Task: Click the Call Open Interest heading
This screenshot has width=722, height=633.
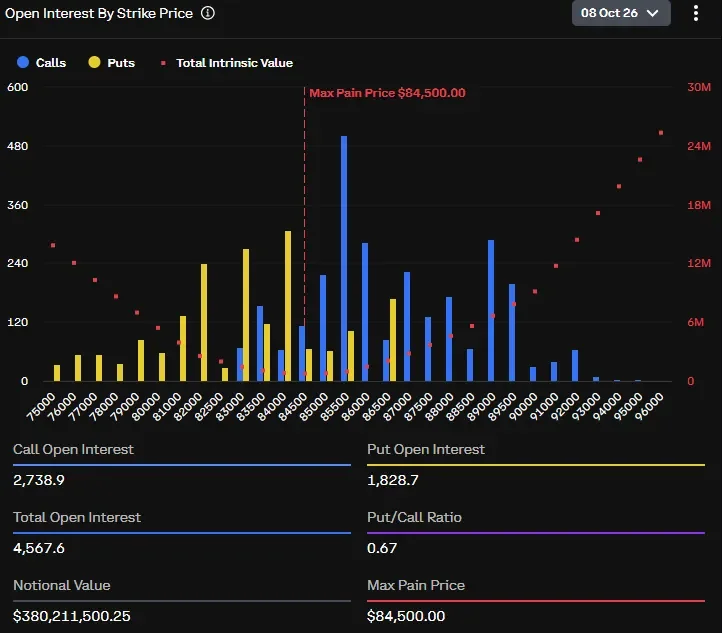Action: click(x=73, y=449)
